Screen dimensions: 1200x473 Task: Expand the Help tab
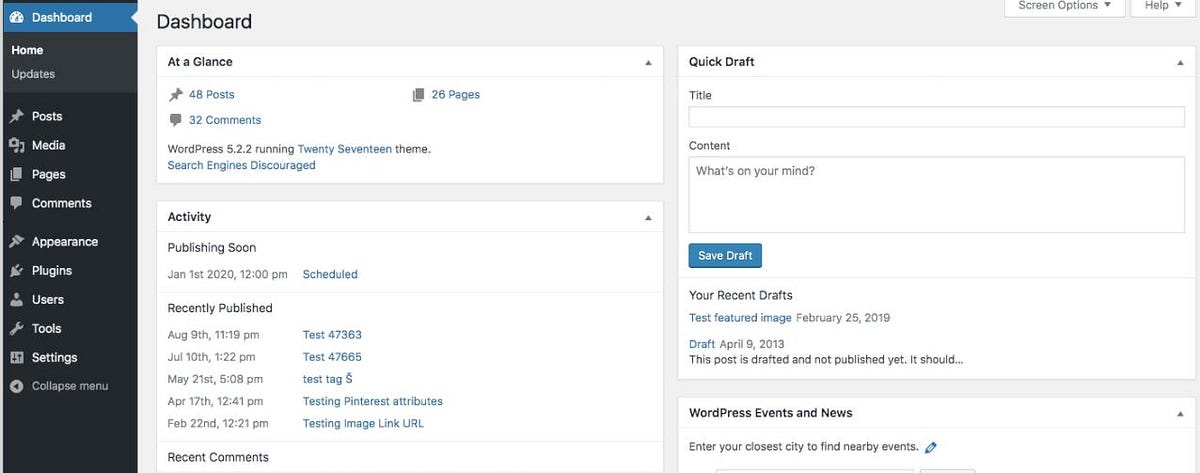coord(1162,6)
